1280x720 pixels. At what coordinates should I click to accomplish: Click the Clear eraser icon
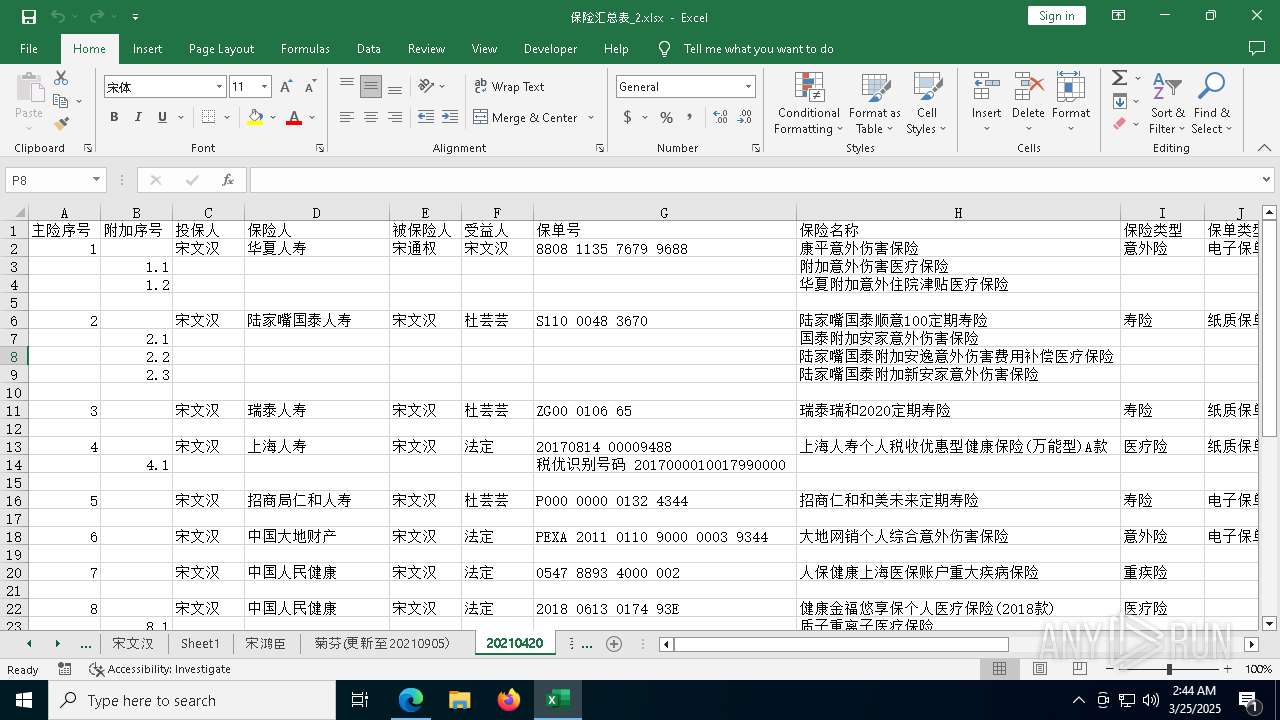(1119, 124)
